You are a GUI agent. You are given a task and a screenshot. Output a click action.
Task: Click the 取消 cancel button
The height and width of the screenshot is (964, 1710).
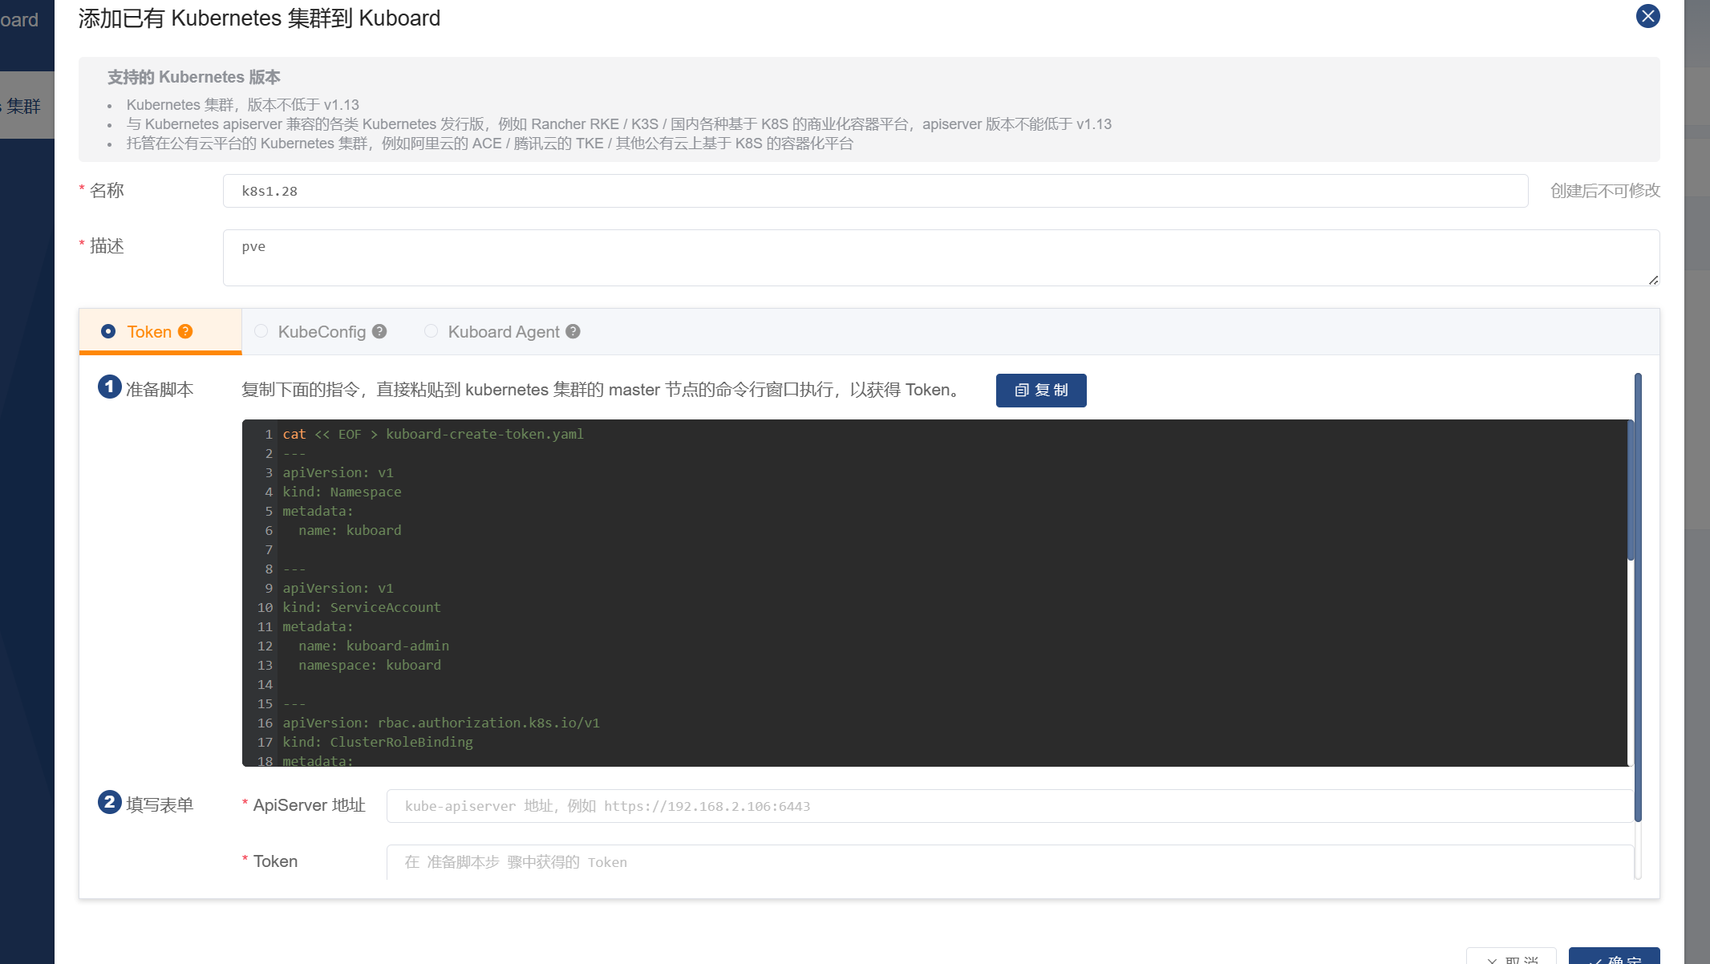coord(1511,956)
